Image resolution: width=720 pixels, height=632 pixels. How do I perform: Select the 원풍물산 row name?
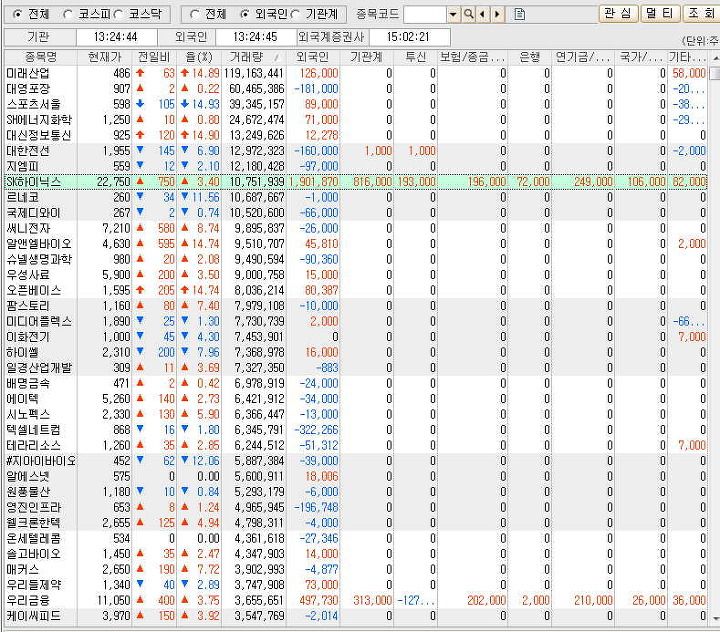coord(28,492)
